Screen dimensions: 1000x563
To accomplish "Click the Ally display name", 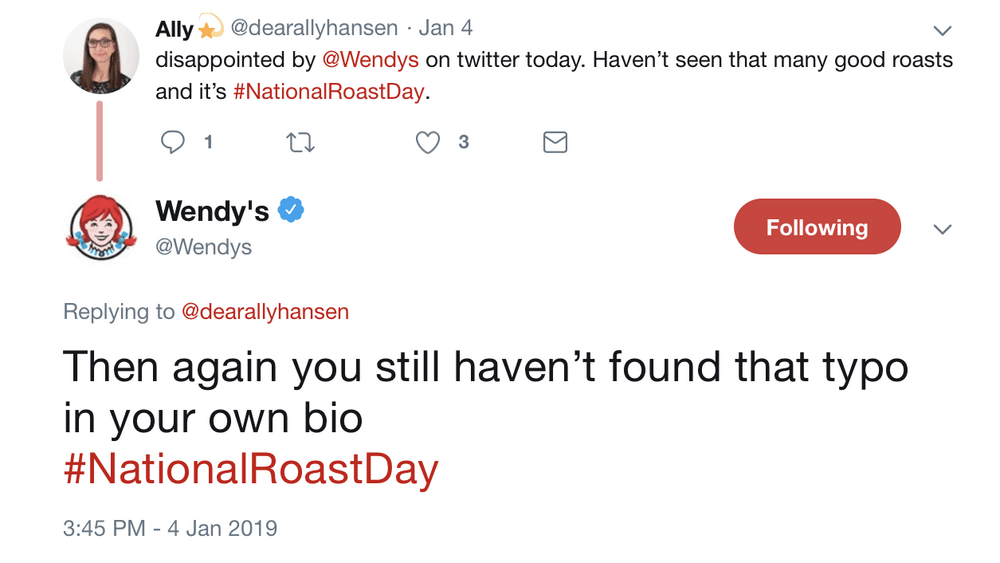I will click(x=175, y=30).
